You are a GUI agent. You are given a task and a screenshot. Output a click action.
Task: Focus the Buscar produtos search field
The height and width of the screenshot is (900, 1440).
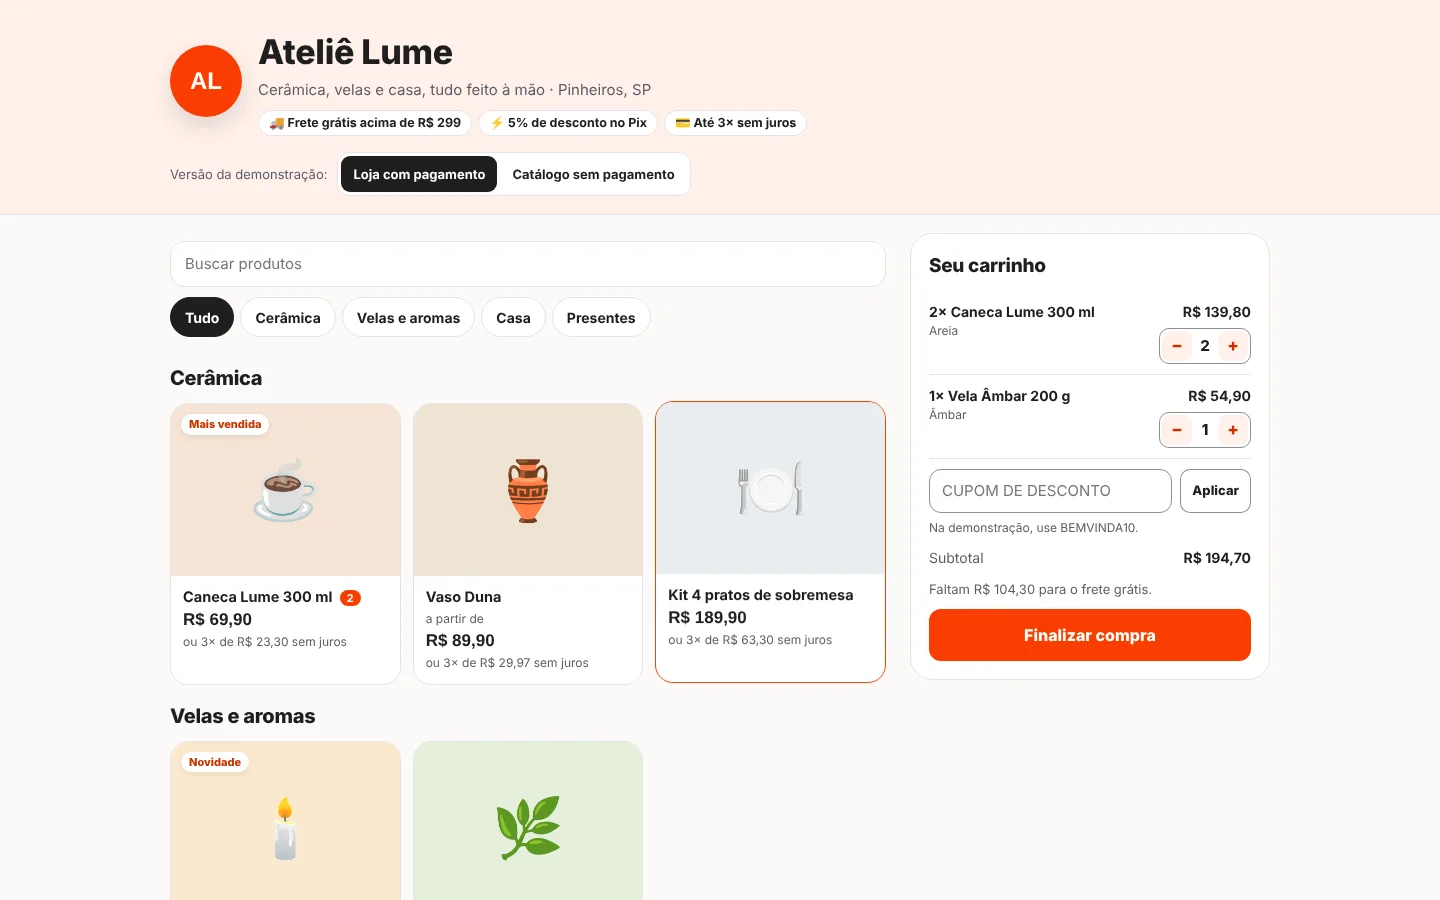pyautogui.click(x=528, y=264)
